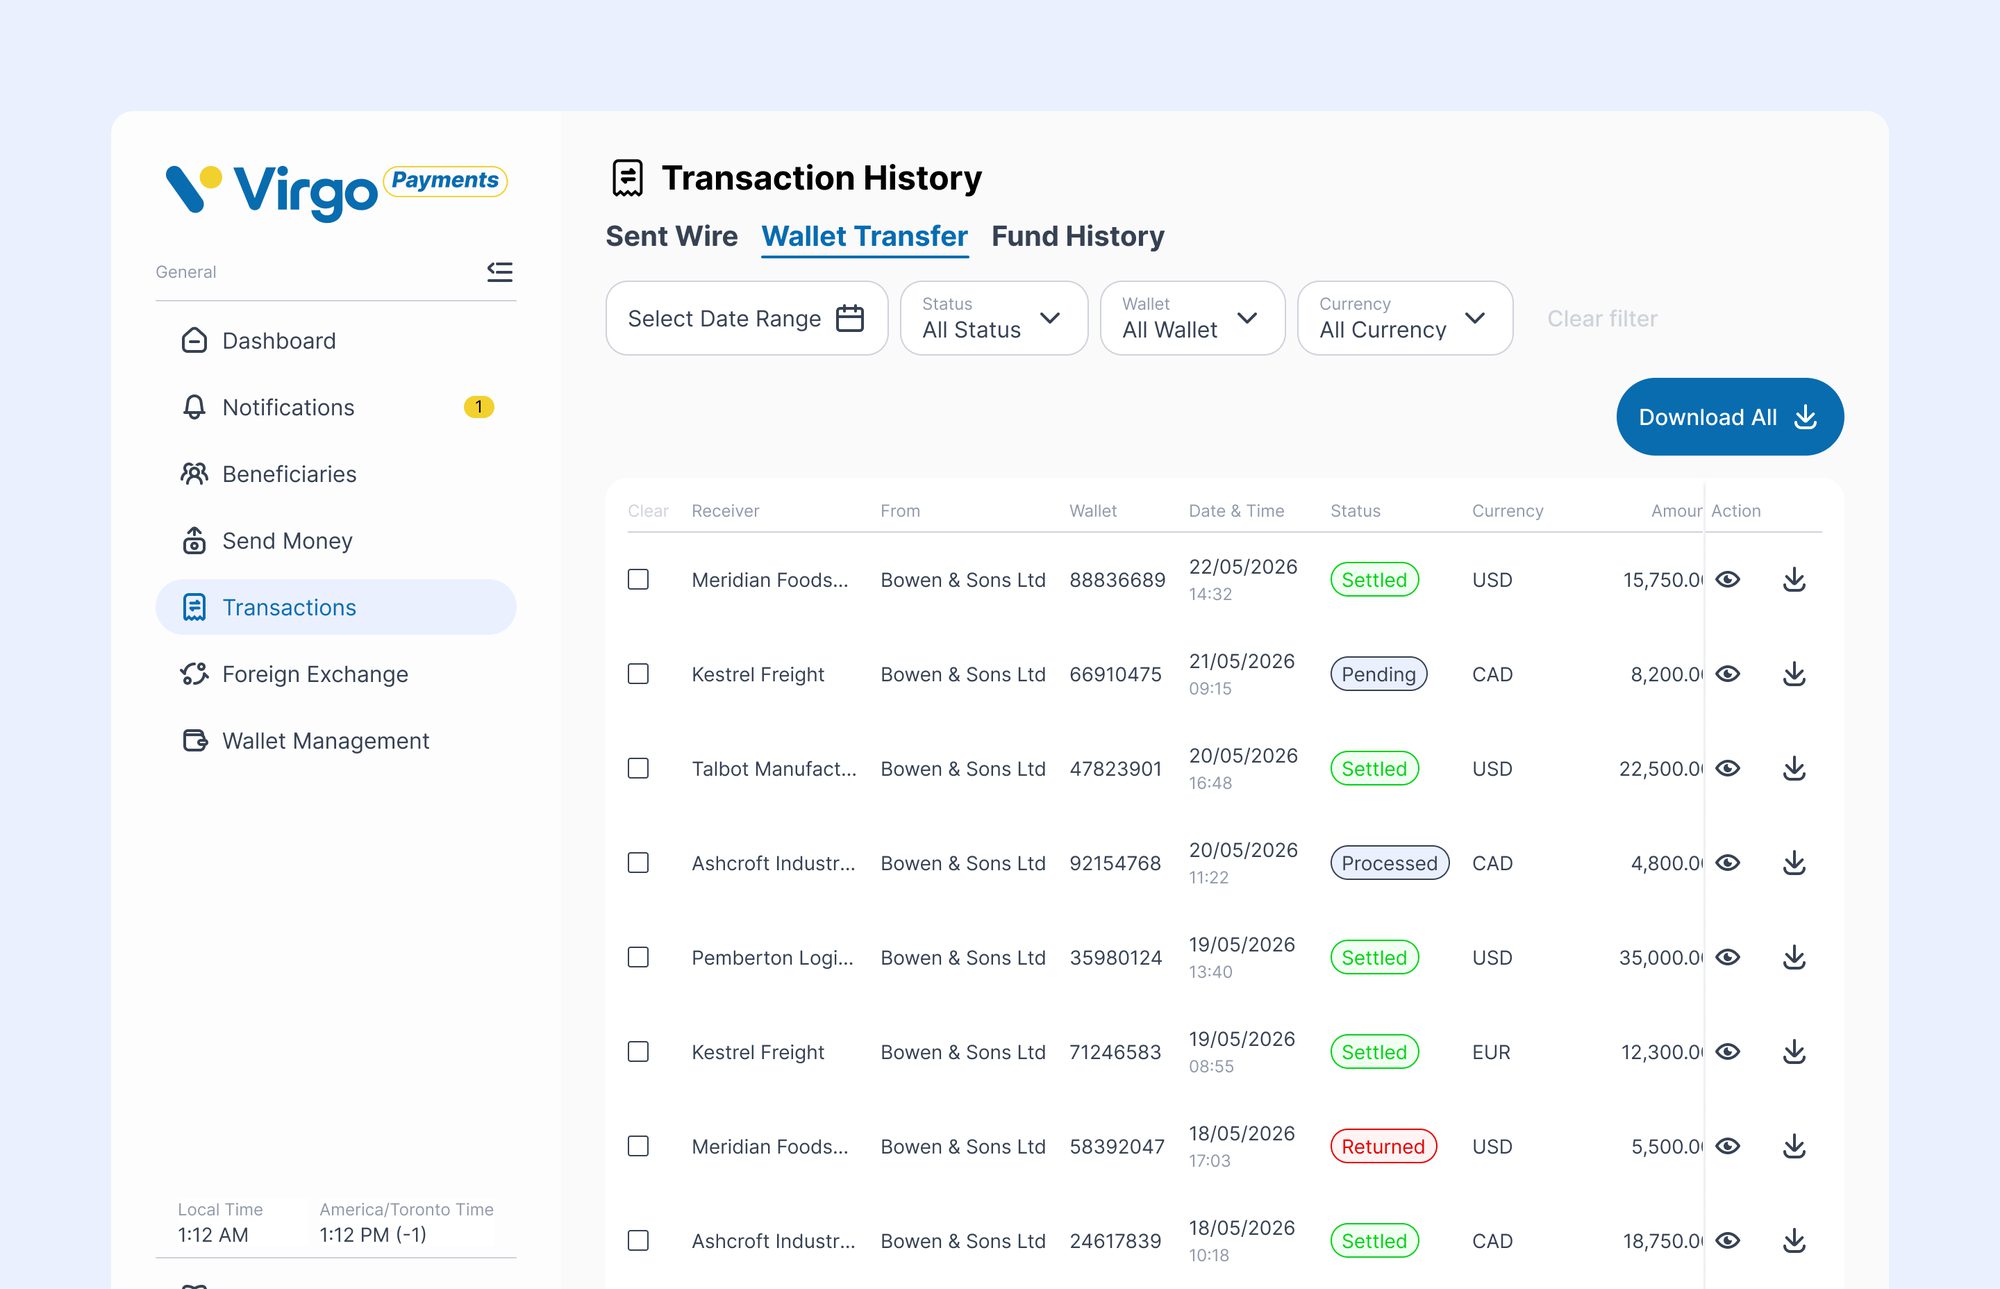Screen dimensions: 2000x1289
Task: Open Foreign Exchange in the sidebar
Action: point(336,674)
